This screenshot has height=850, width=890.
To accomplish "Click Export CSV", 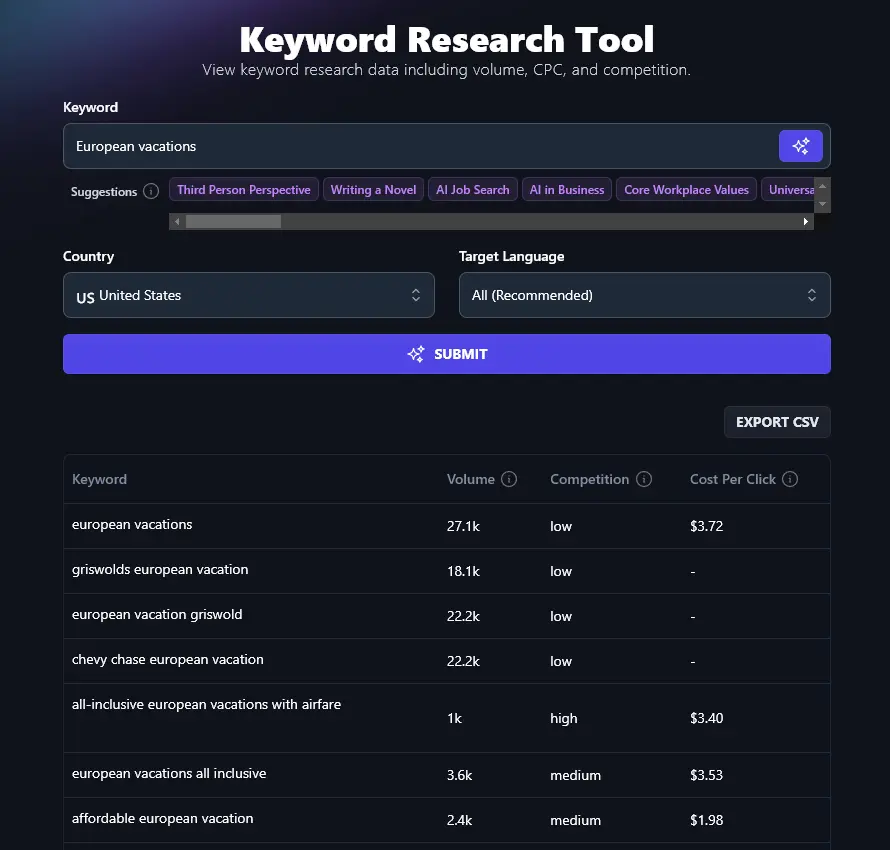I will [x=777, y=421].
